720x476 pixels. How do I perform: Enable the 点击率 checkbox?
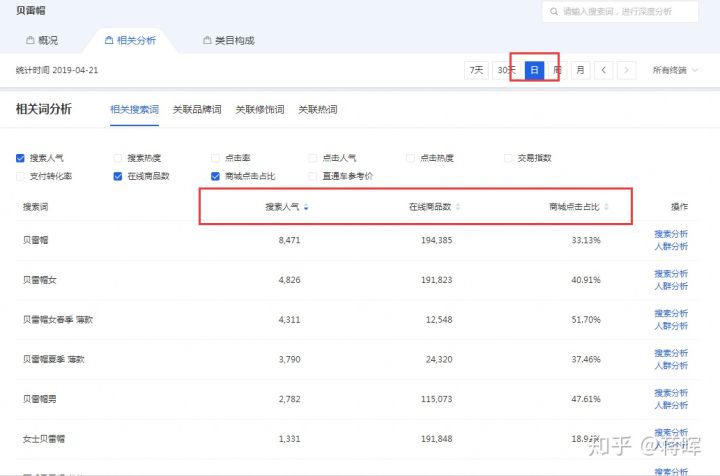pos(215,158)
